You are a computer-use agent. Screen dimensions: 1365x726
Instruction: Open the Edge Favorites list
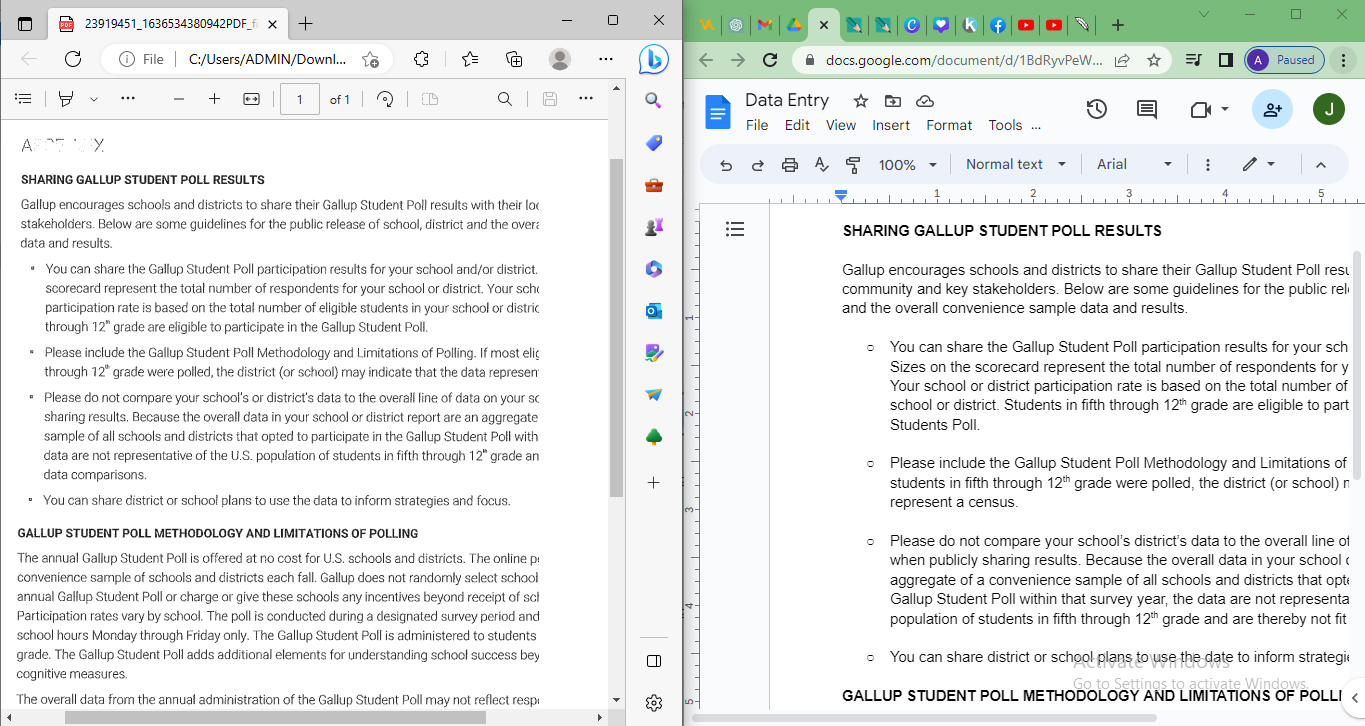click(470, 59)
